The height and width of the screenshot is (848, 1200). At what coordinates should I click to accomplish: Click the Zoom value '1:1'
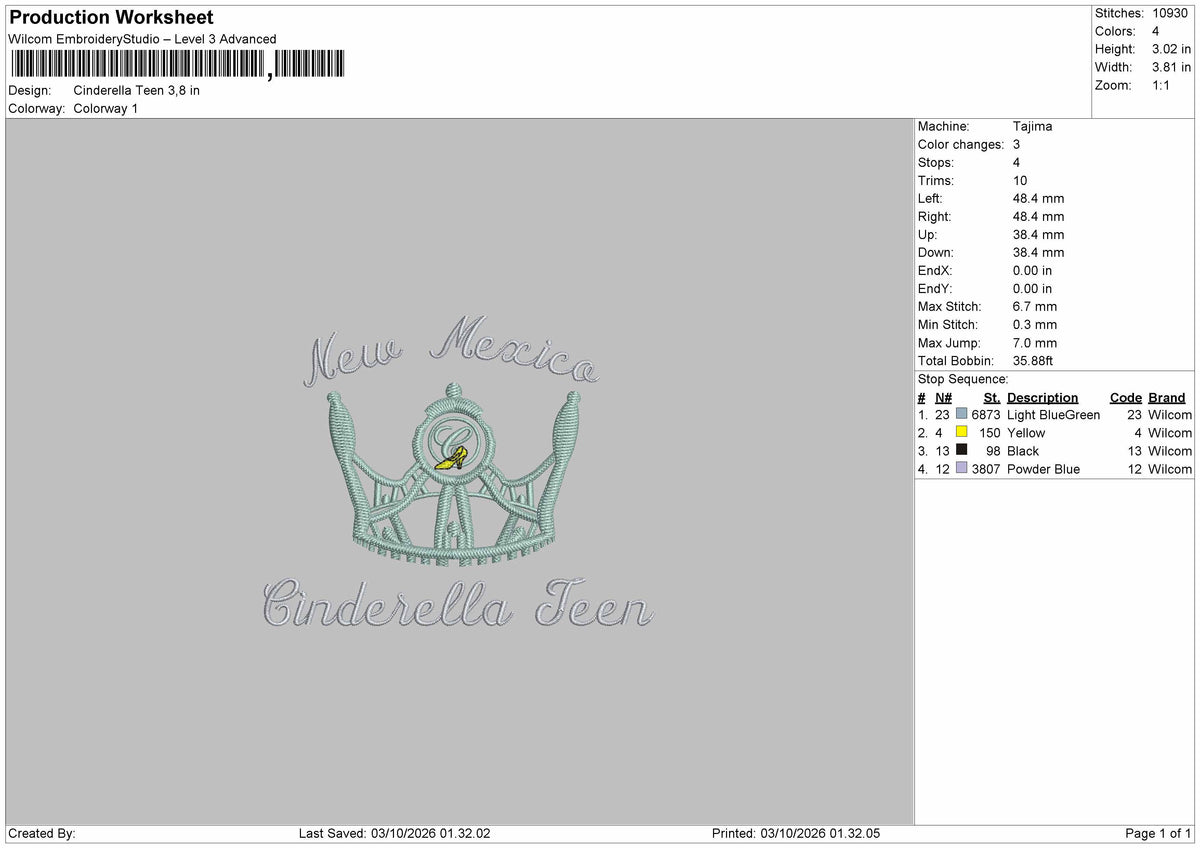coord(1162,85)
